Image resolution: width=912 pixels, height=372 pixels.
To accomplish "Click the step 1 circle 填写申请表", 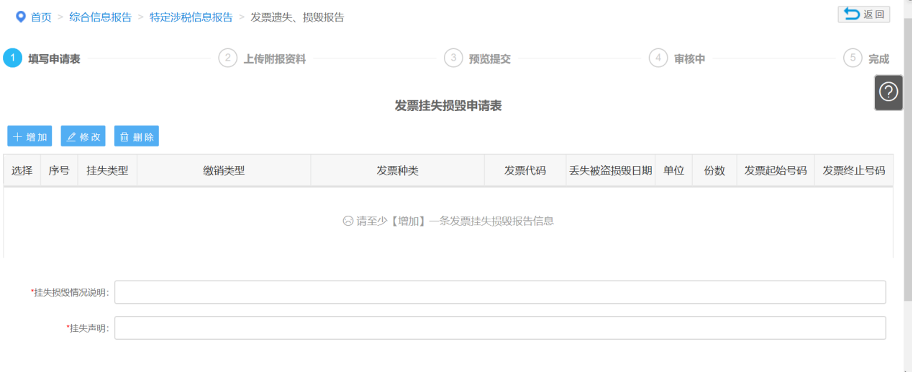I will click(12, 58).
